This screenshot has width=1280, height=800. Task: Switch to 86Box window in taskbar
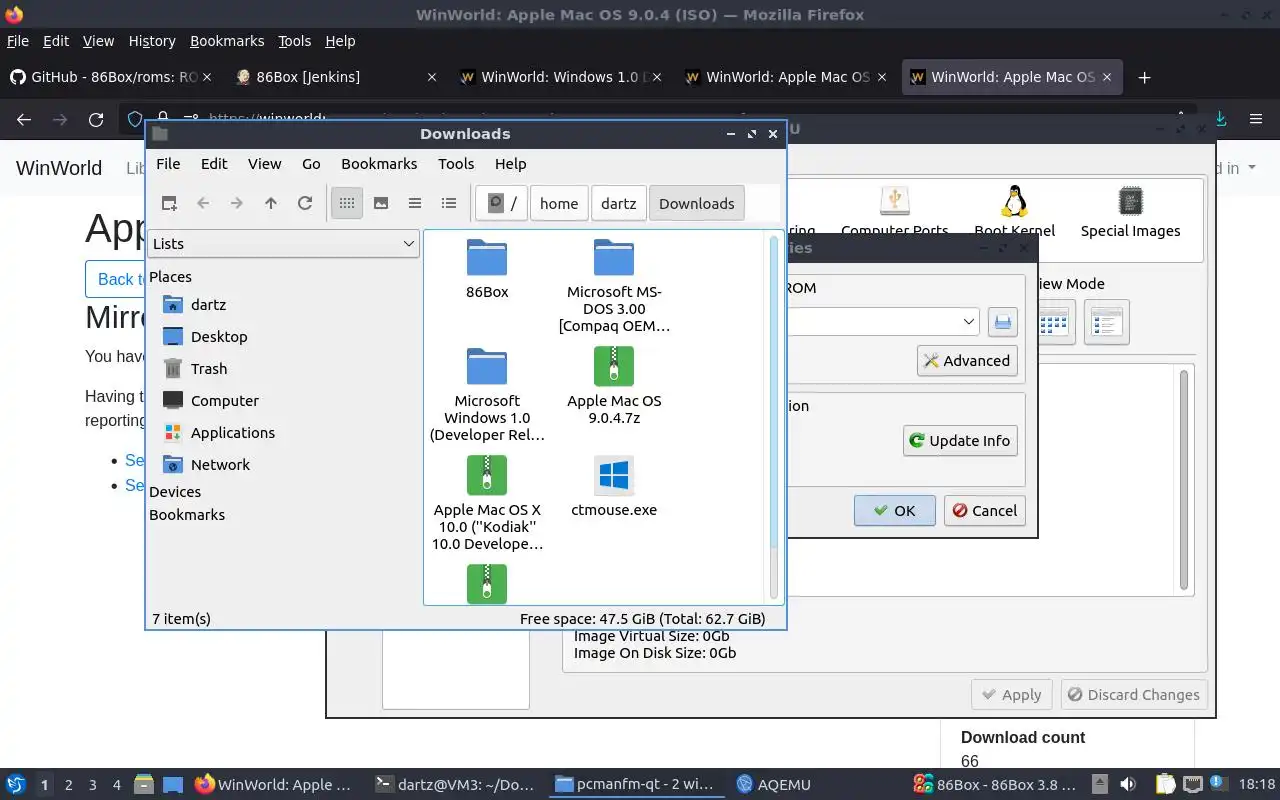pyautogui.click(x=995, y=784)
